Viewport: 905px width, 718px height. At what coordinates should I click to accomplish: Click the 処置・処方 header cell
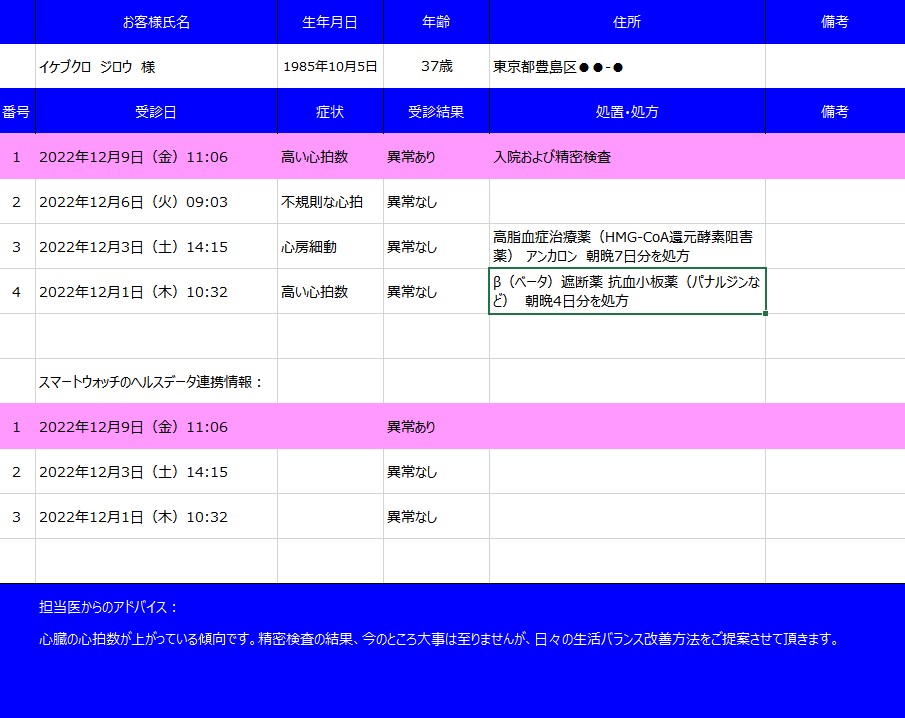pyautogui.click(x=627, y=112)
